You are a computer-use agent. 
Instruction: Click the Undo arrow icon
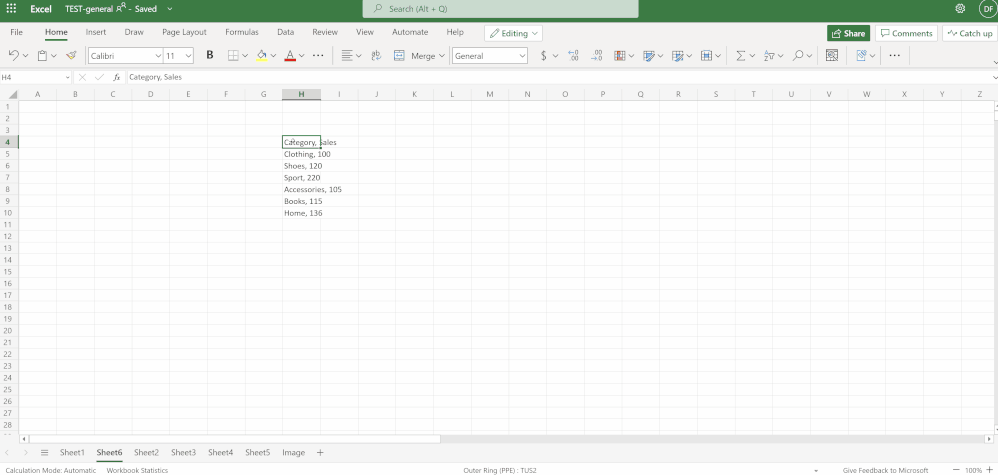[x=13, y=56]
